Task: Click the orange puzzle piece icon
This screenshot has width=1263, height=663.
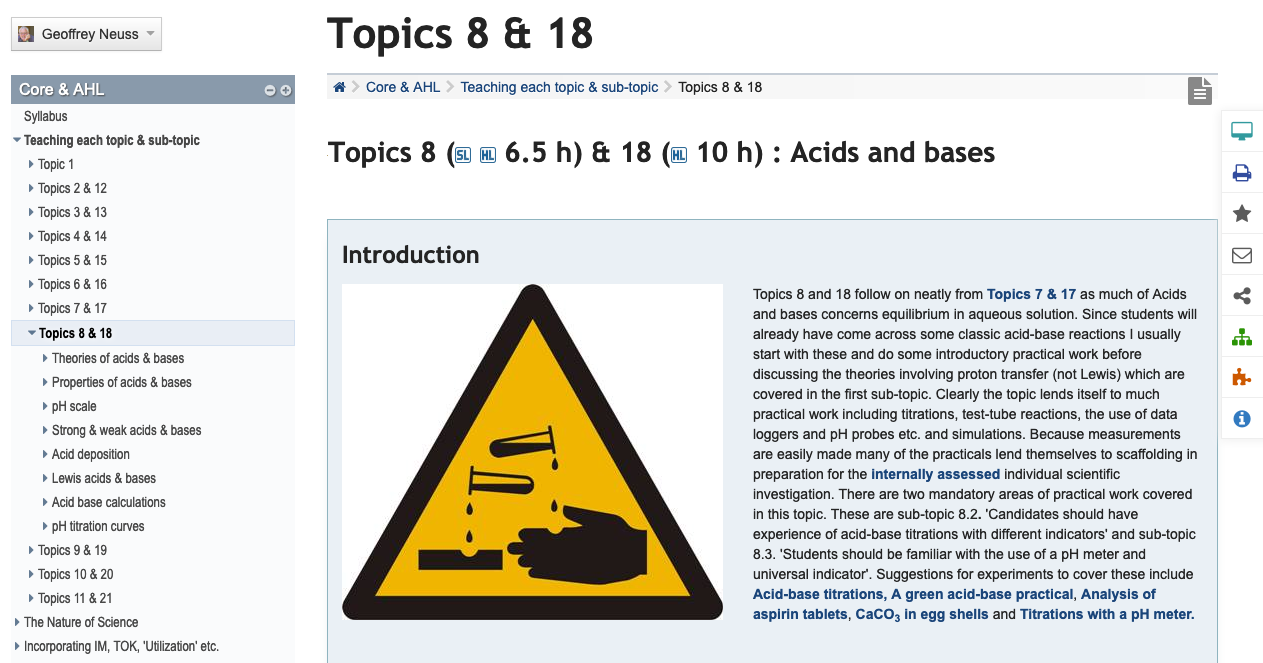Action: 1242,378
